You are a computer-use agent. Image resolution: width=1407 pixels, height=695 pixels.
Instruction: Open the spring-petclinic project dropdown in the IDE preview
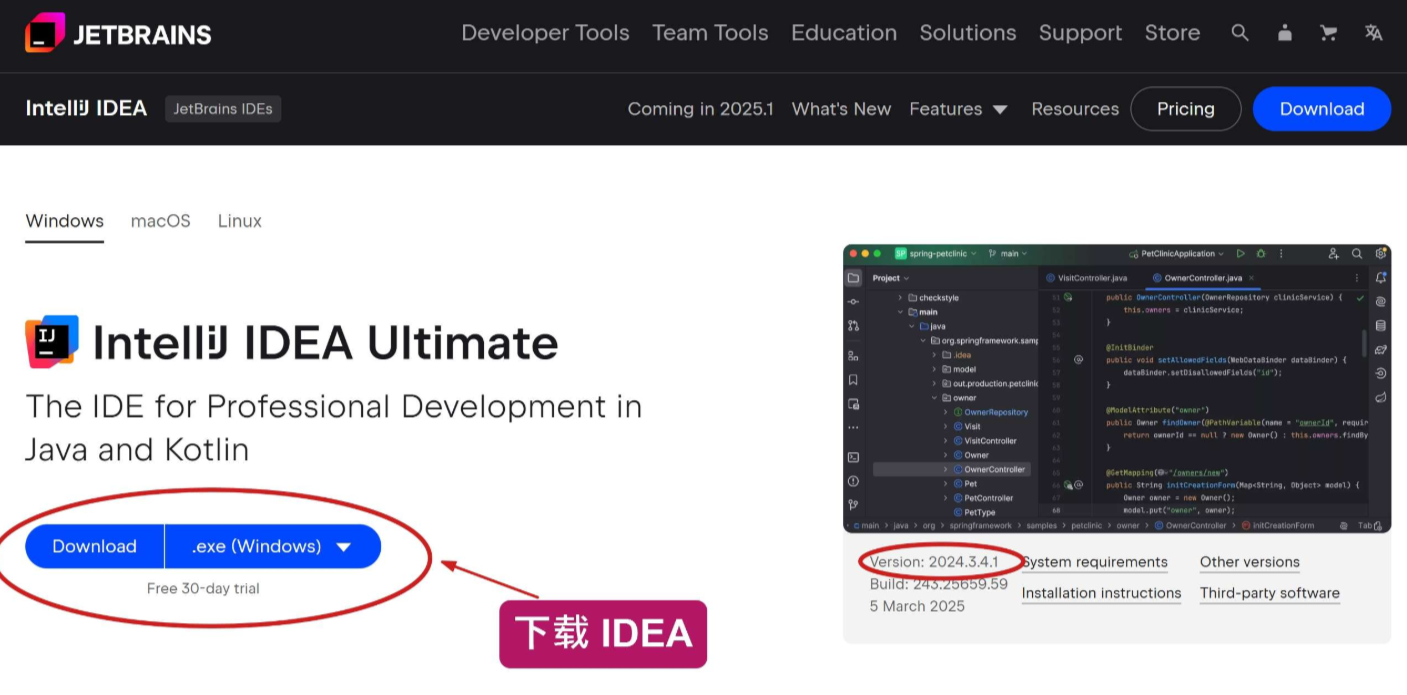(936, 254)
